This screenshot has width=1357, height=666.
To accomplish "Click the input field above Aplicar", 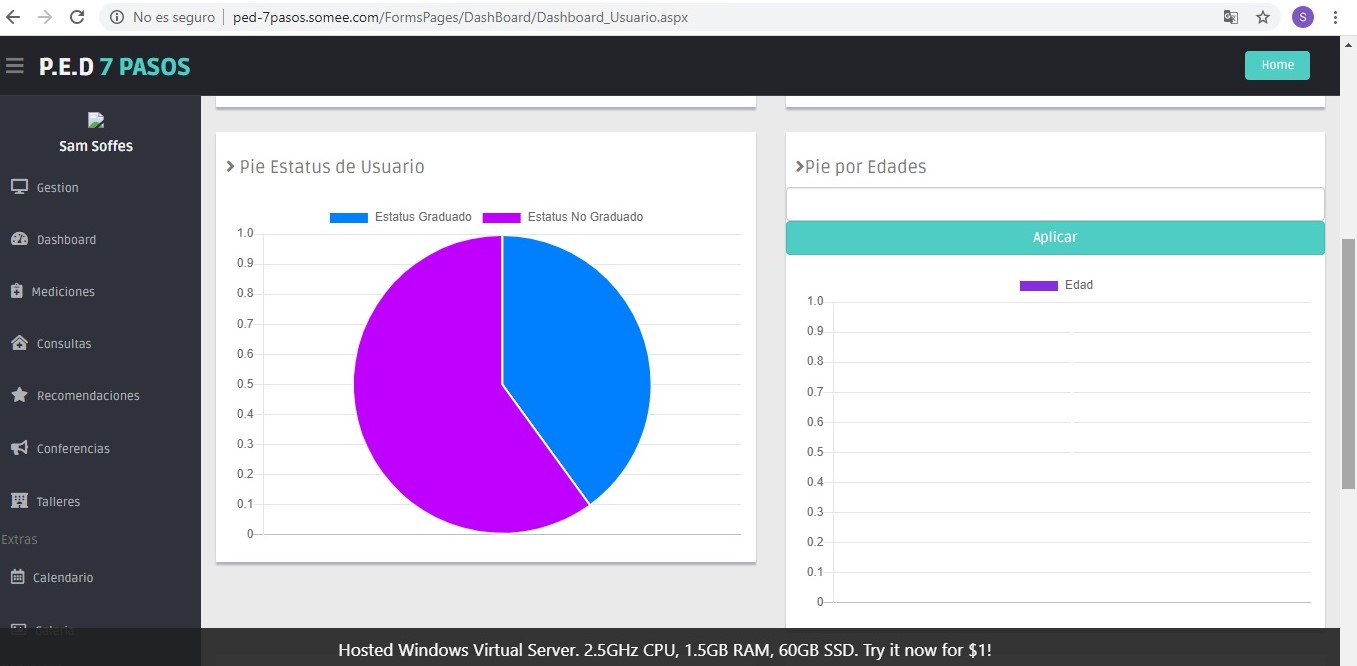I will pyautogui.click(x=1055, y=204).
